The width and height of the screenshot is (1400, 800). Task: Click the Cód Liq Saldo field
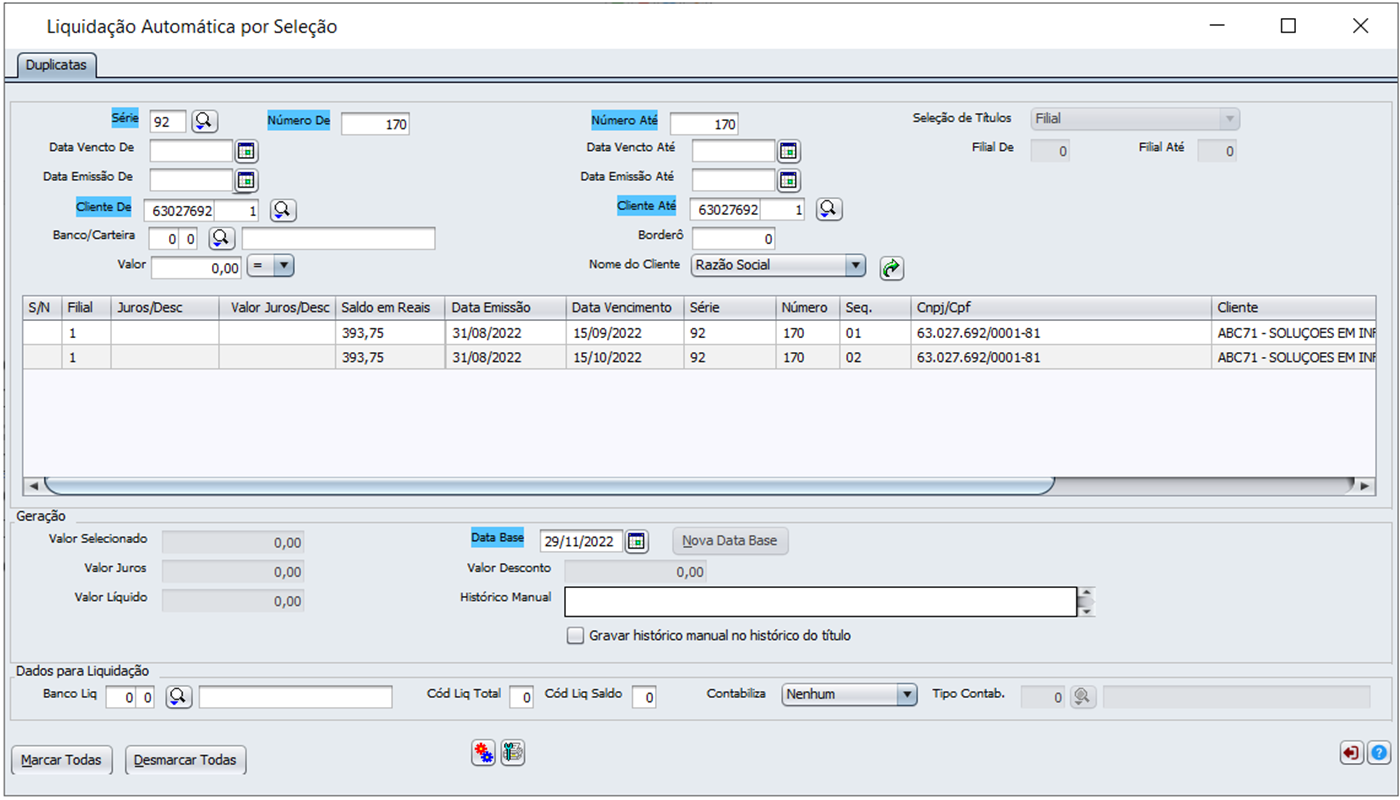pos(644,697)
